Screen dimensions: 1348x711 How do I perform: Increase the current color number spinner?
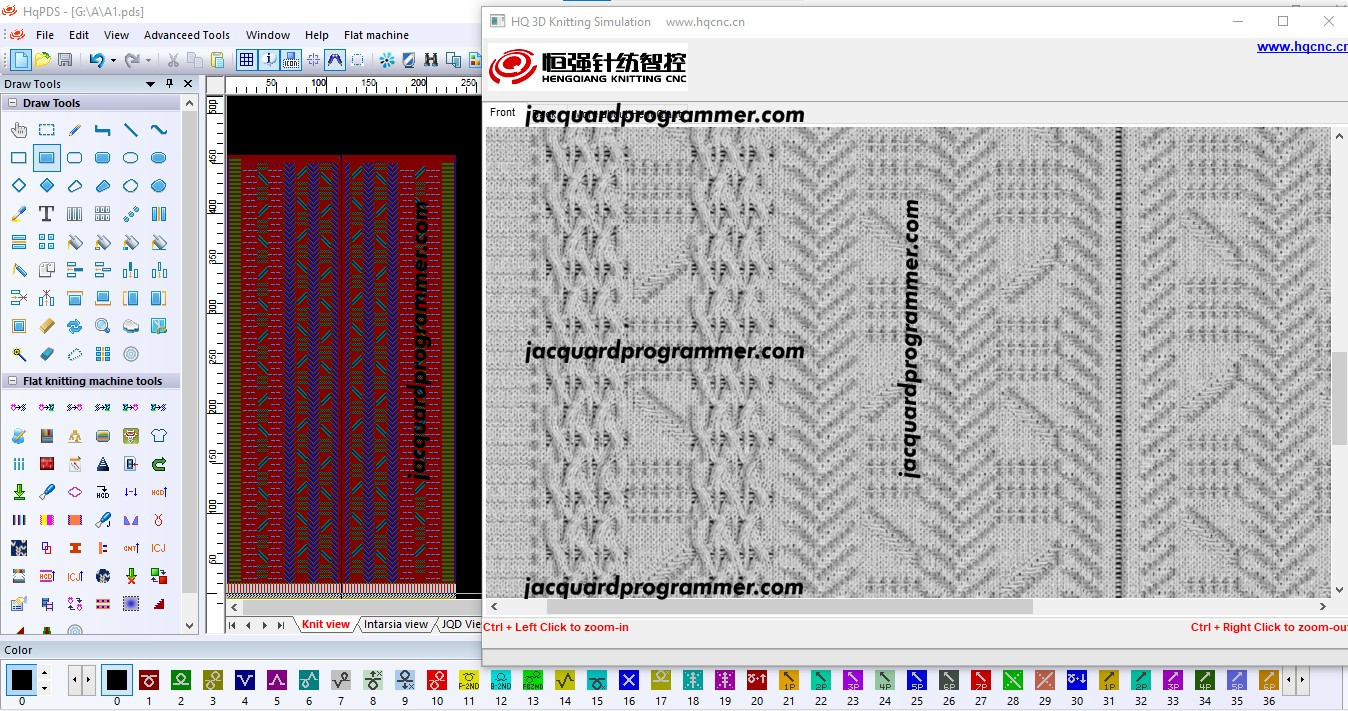43,675
